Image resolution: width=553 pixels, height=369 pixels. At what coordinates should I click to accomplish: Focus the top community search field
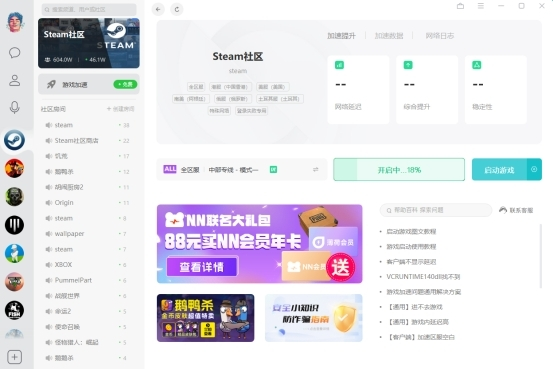pos(89,10)
